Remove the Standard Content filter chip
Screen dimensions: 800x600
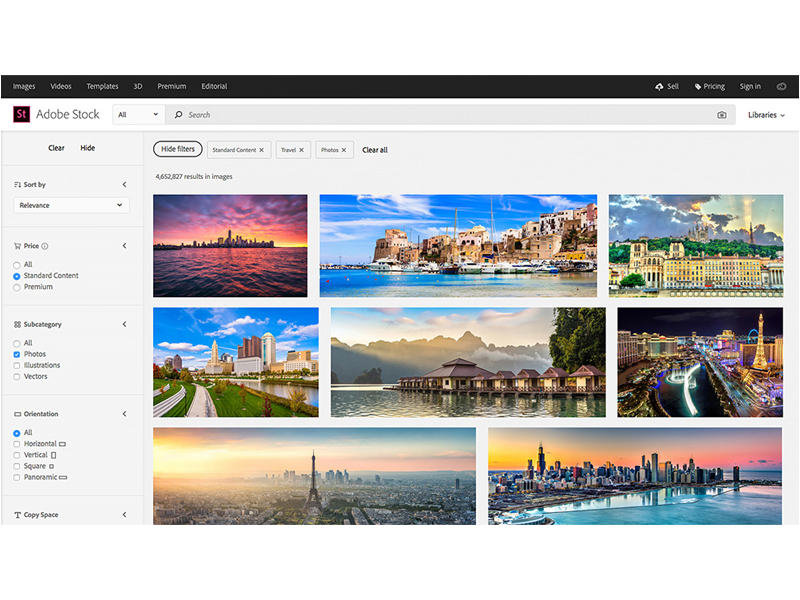pyautogui.click(x=262, y=150)
